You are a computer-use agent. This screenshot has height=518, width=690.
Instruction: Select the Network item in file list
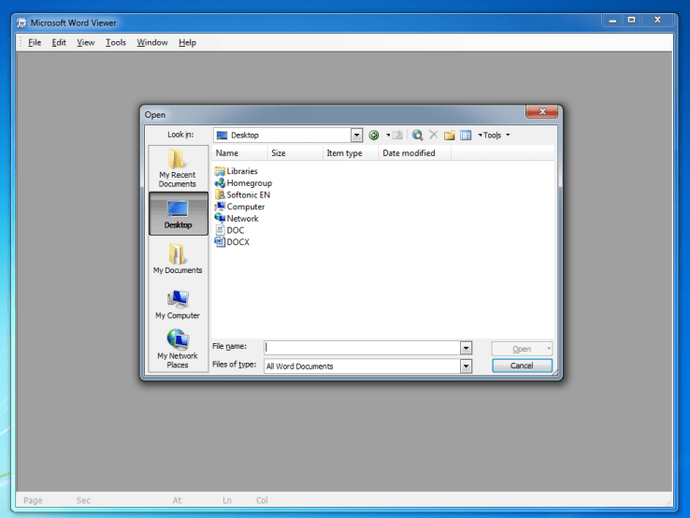click(236, 219)
